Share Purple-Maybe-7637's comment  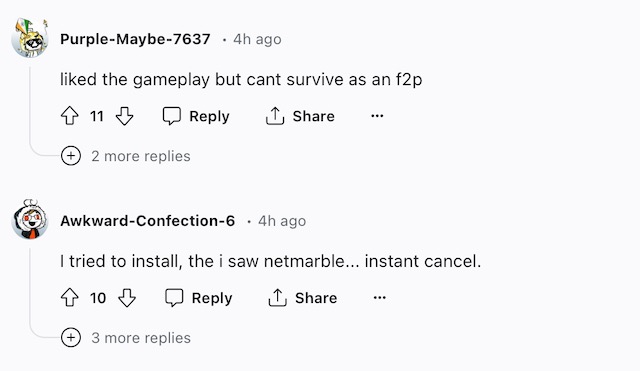tap(300, 116)
